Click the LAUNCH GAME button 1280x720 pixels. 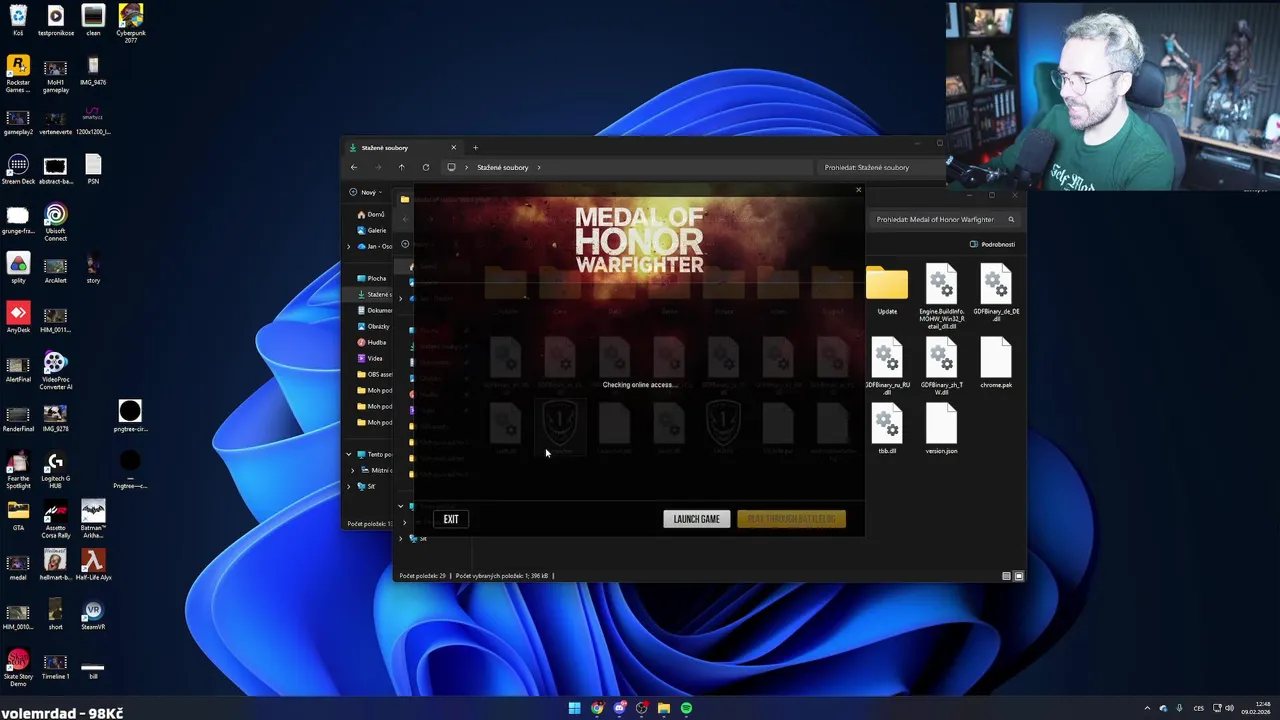coord(696,519)
